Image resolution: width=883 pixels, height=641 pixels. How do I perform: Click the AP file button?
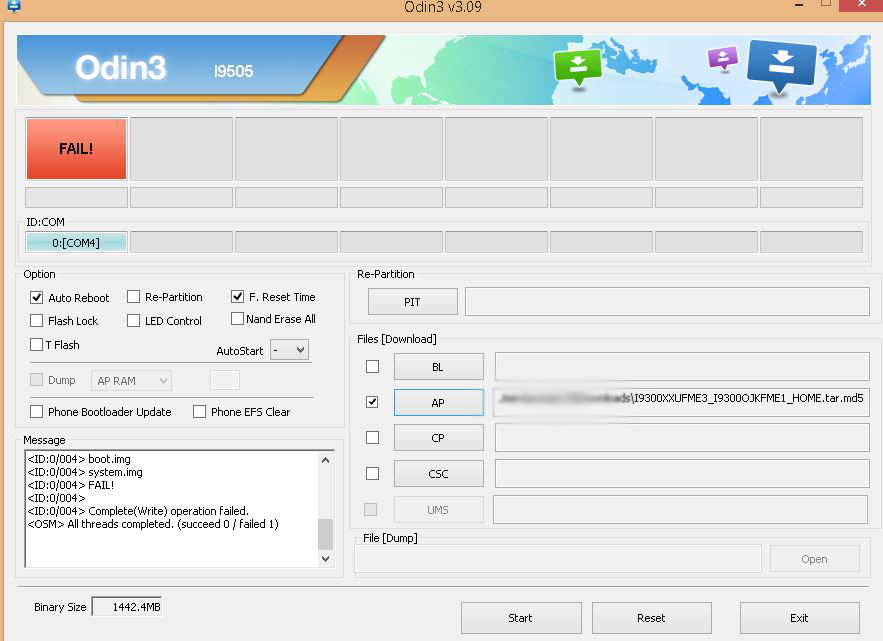pos(438,403)
